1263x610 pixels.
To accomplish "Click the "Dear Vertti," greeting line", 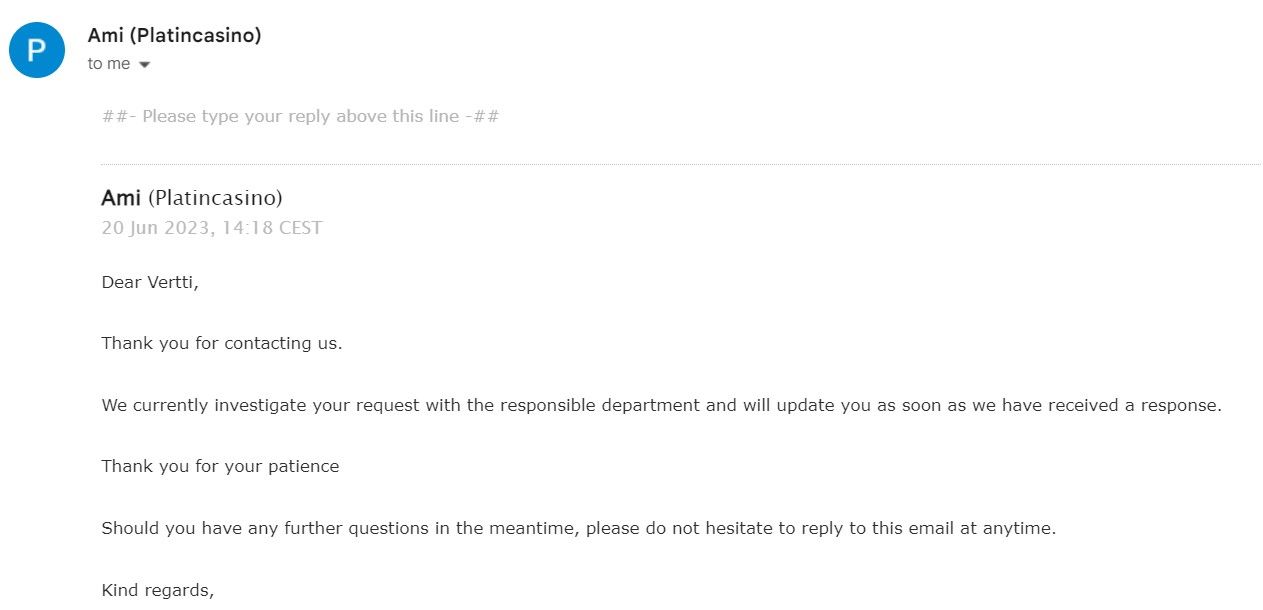I will (150, 282).
